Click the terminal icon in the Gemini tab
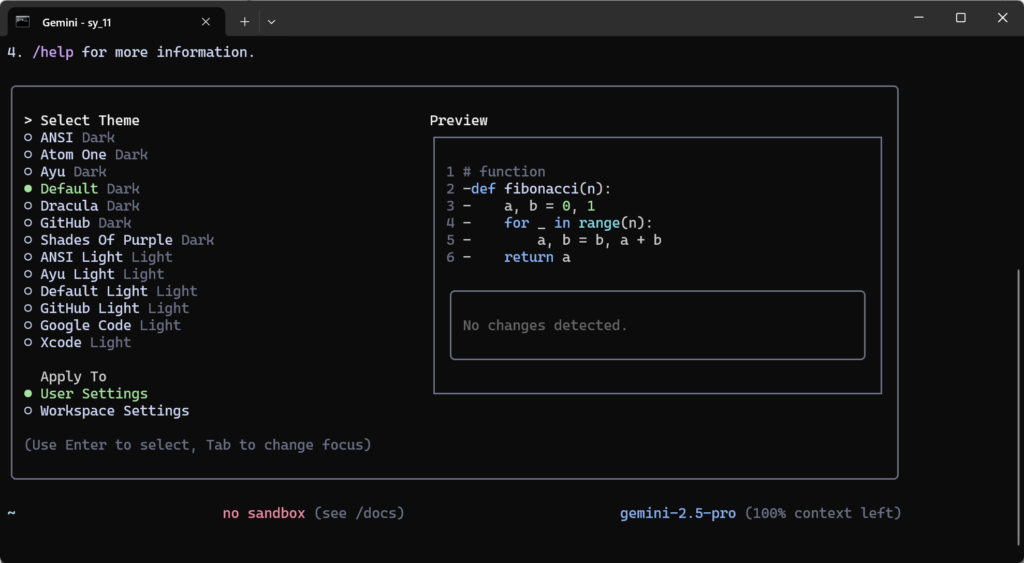 coord(23,21)
